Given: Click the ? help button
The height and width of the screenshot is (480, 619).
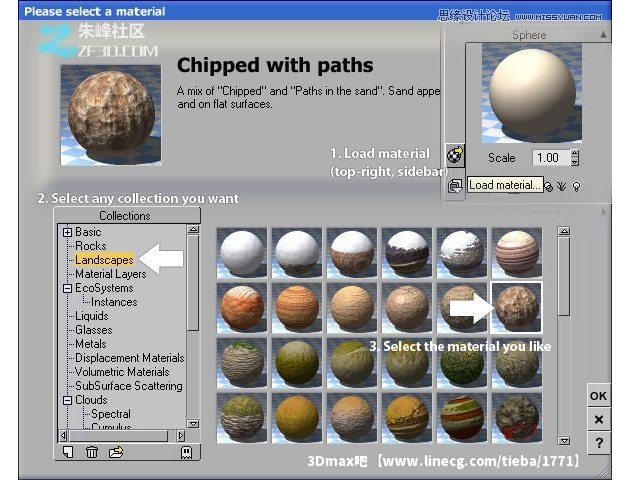Looking at the screenshot, I should [x=598, y=442].
